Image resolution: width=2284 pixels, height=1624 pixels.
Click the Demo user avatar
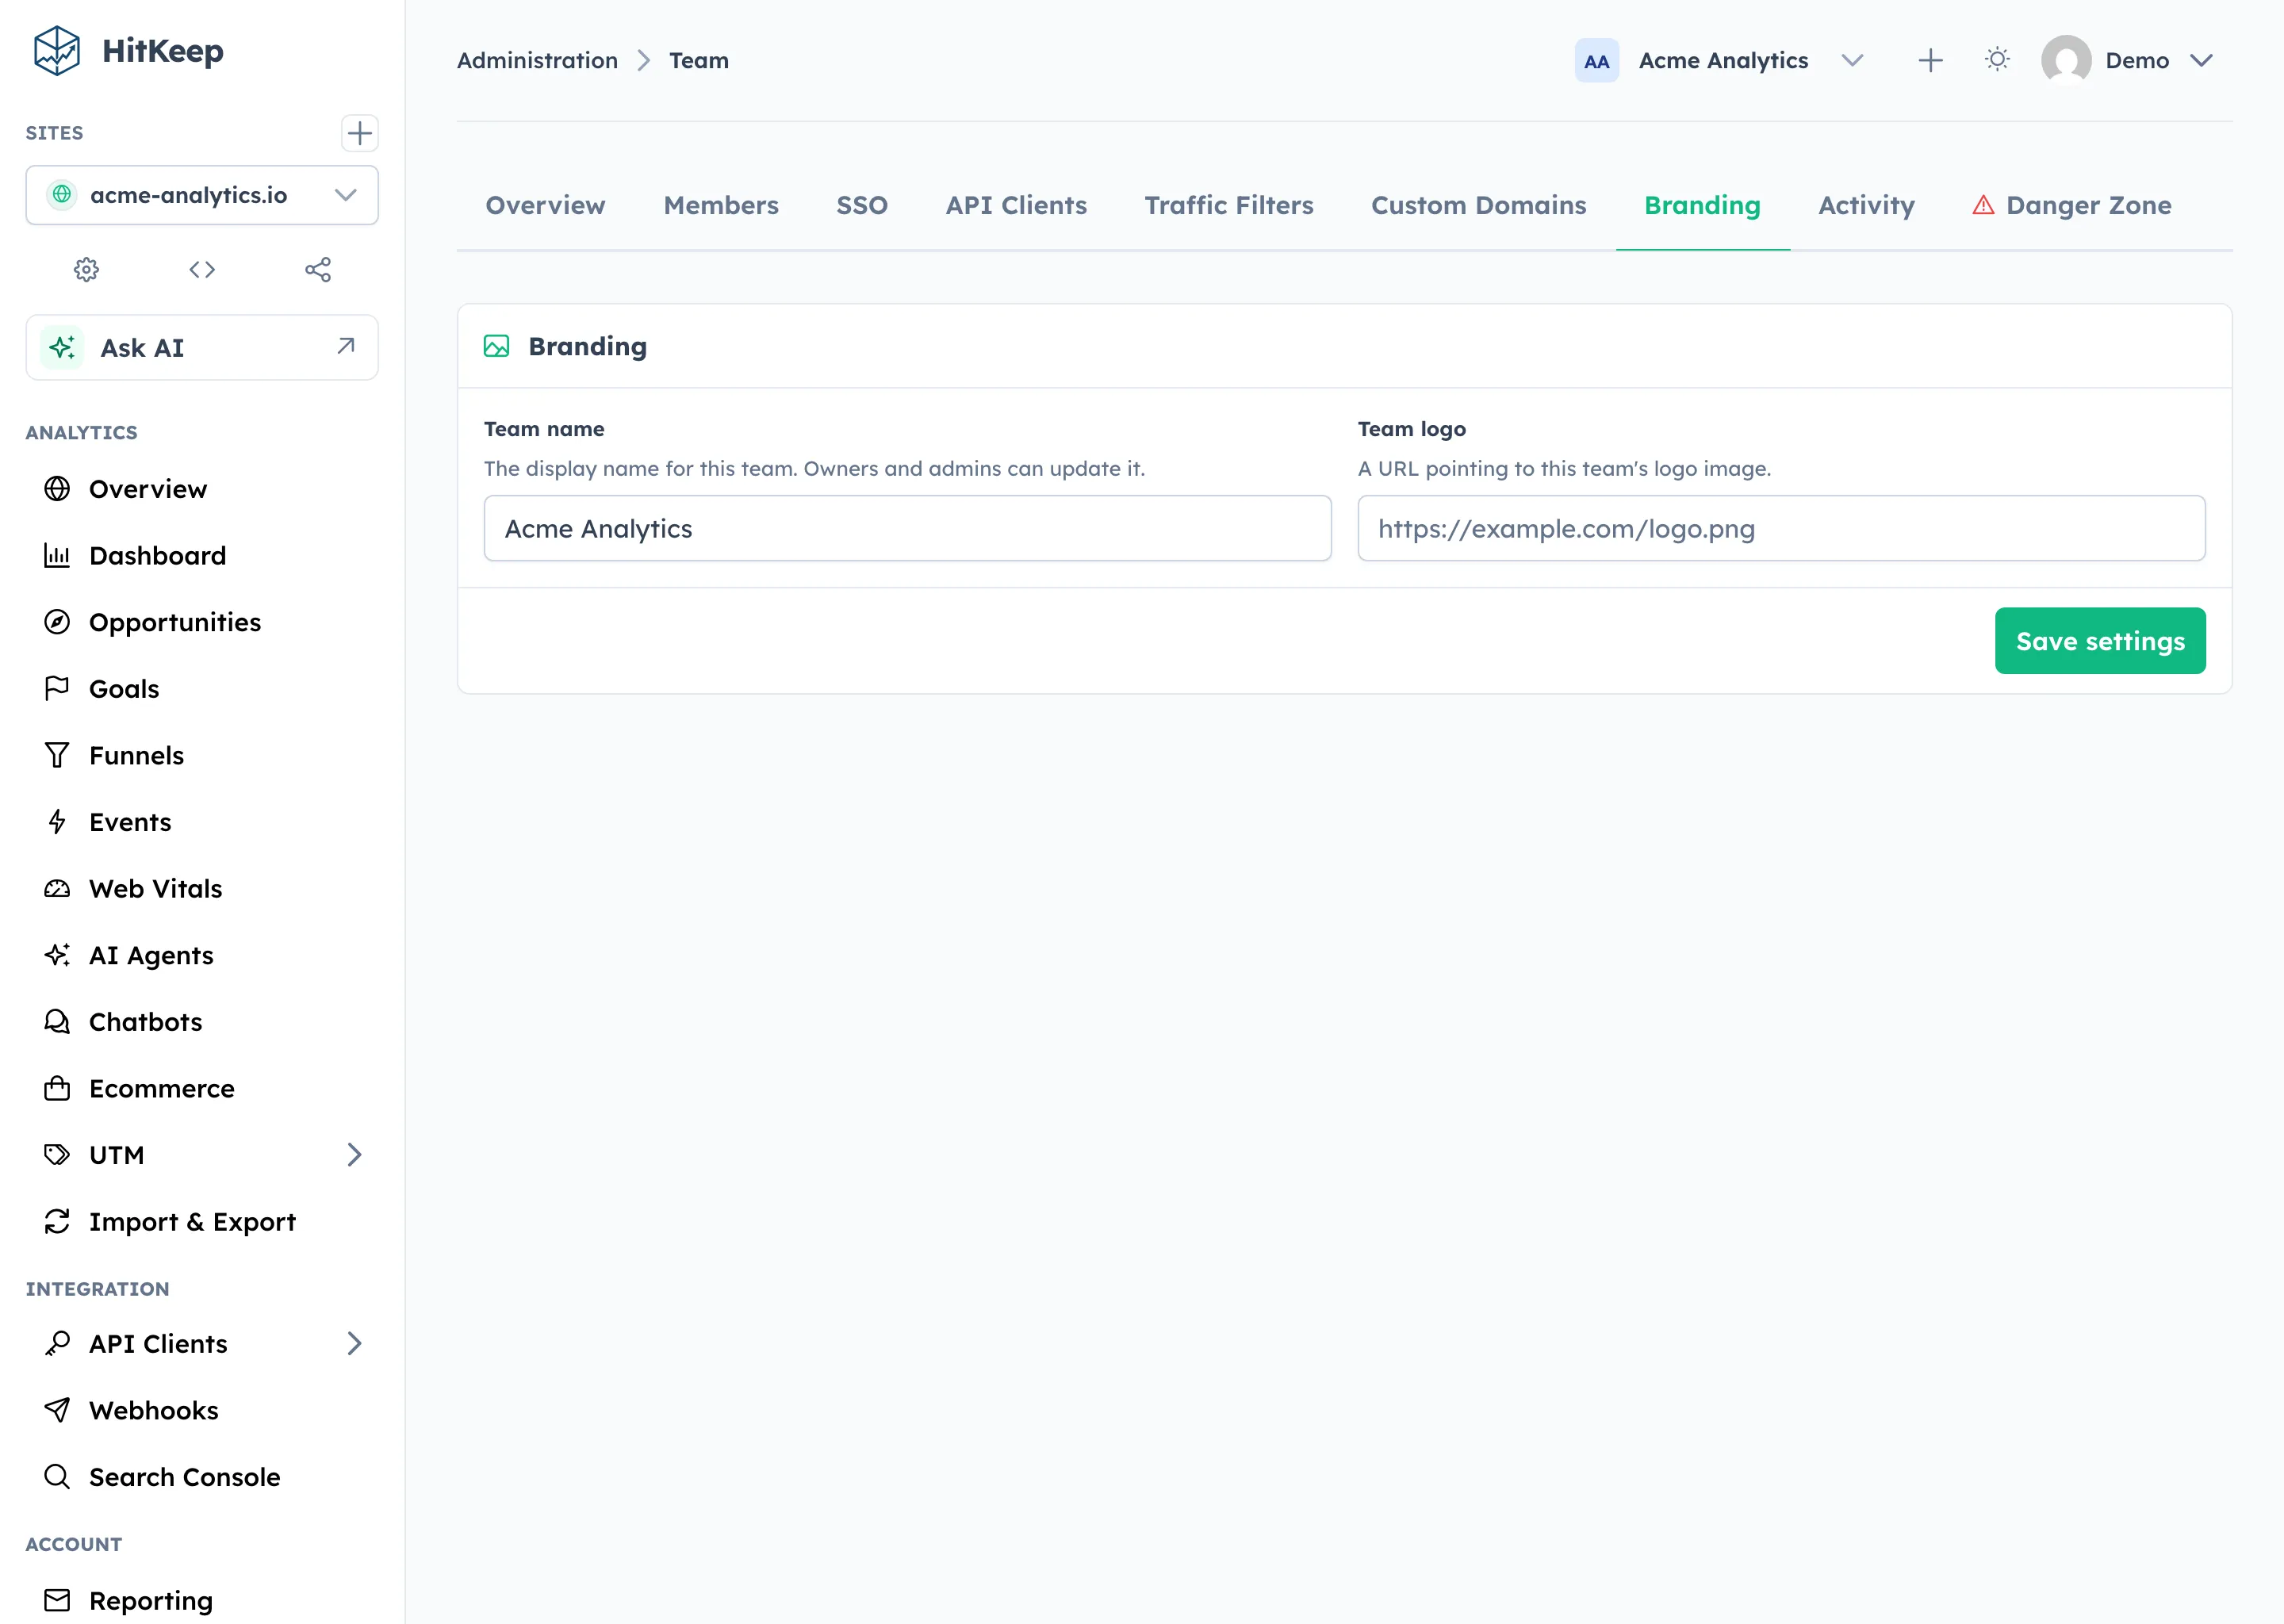click(2066, 60)
